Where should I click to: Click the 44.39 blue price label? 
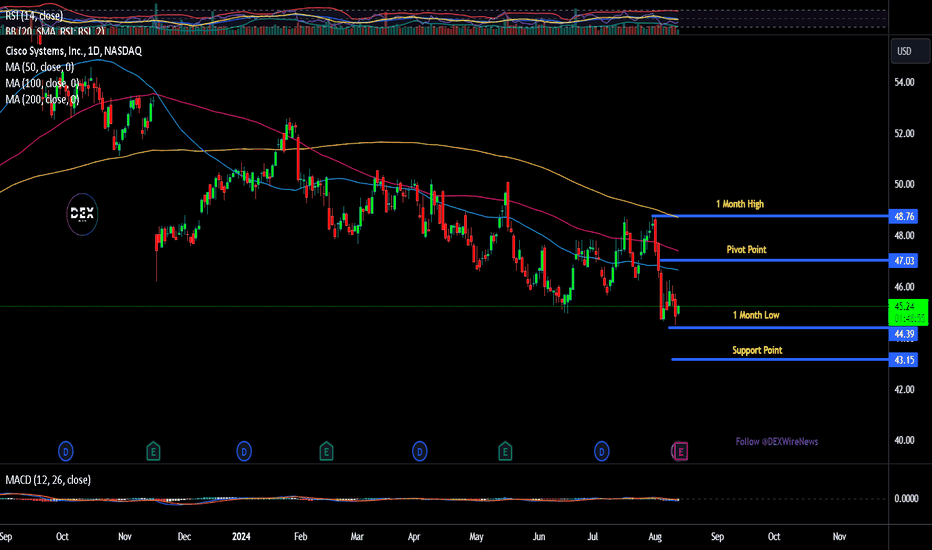click(903, 334)
